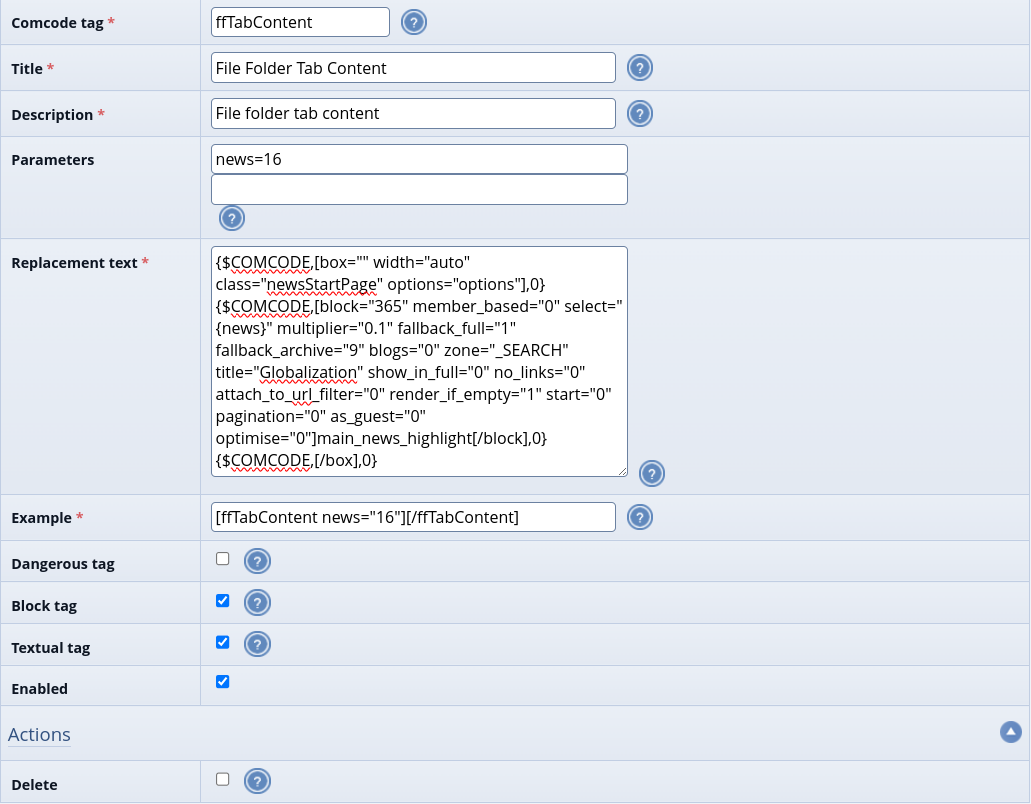Open help icon for Block tag
Viewport: 1031px width, 804px height.
(258, 603)
